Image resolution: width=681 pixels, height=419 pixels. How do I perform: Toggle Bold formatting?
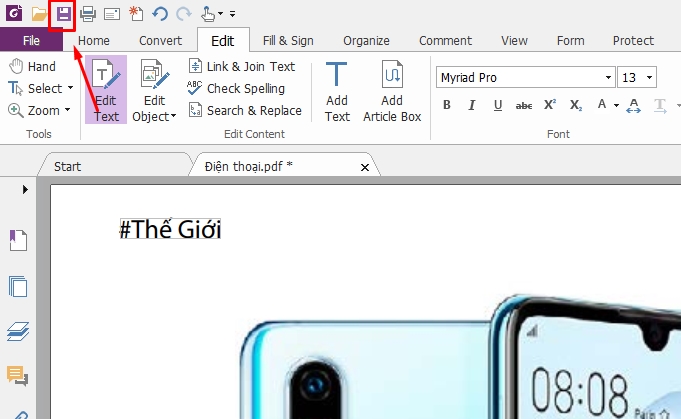click(x=446, y=105)
